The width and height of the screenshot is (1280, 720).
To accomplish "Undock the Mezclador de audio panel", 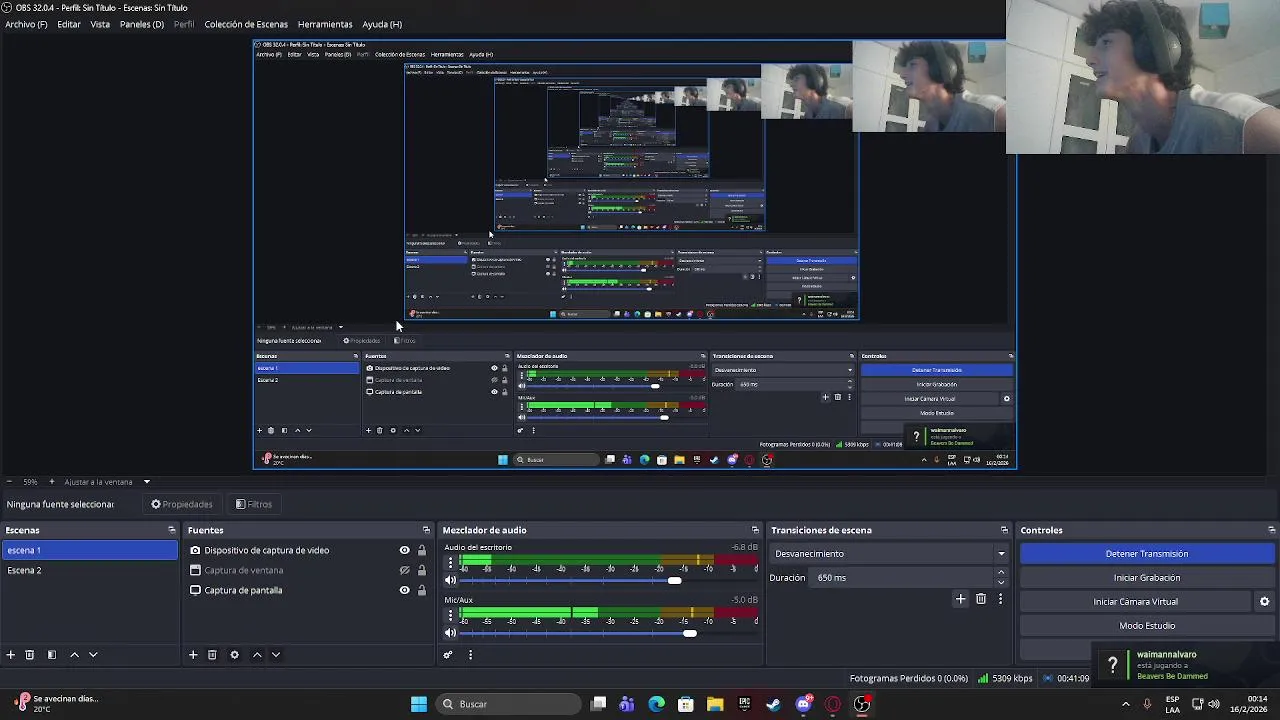I will (x=755, y=530).
